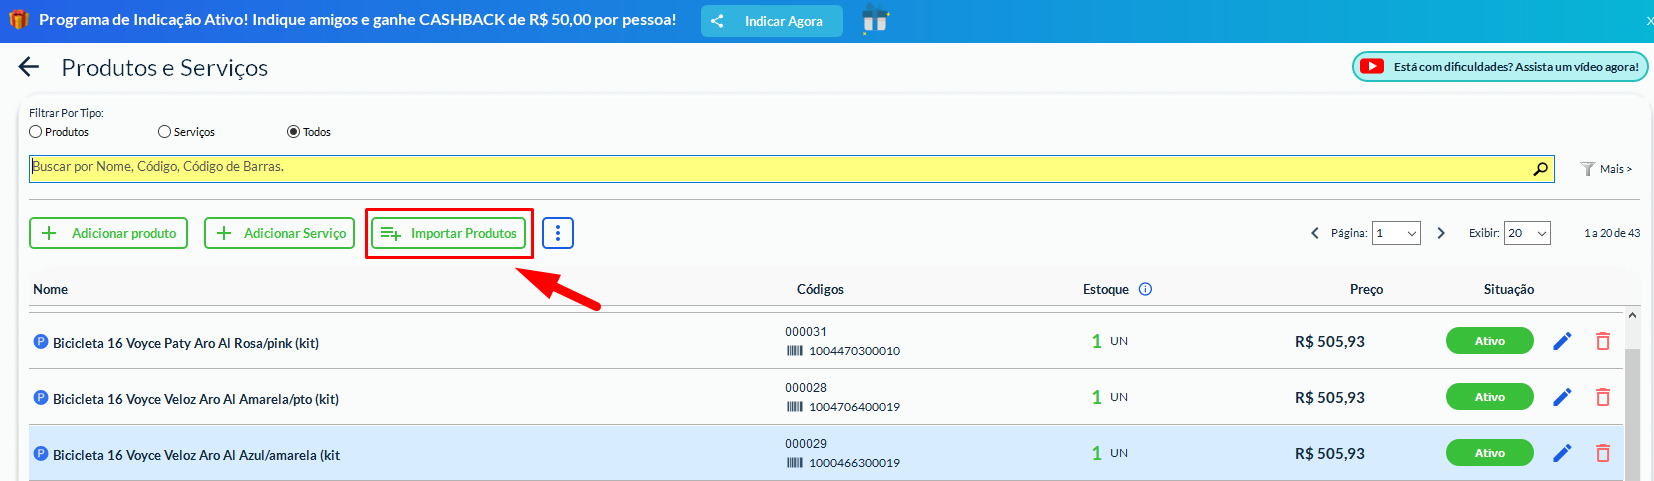Click the magnifier search icon in search bar

pos(1540,169)
